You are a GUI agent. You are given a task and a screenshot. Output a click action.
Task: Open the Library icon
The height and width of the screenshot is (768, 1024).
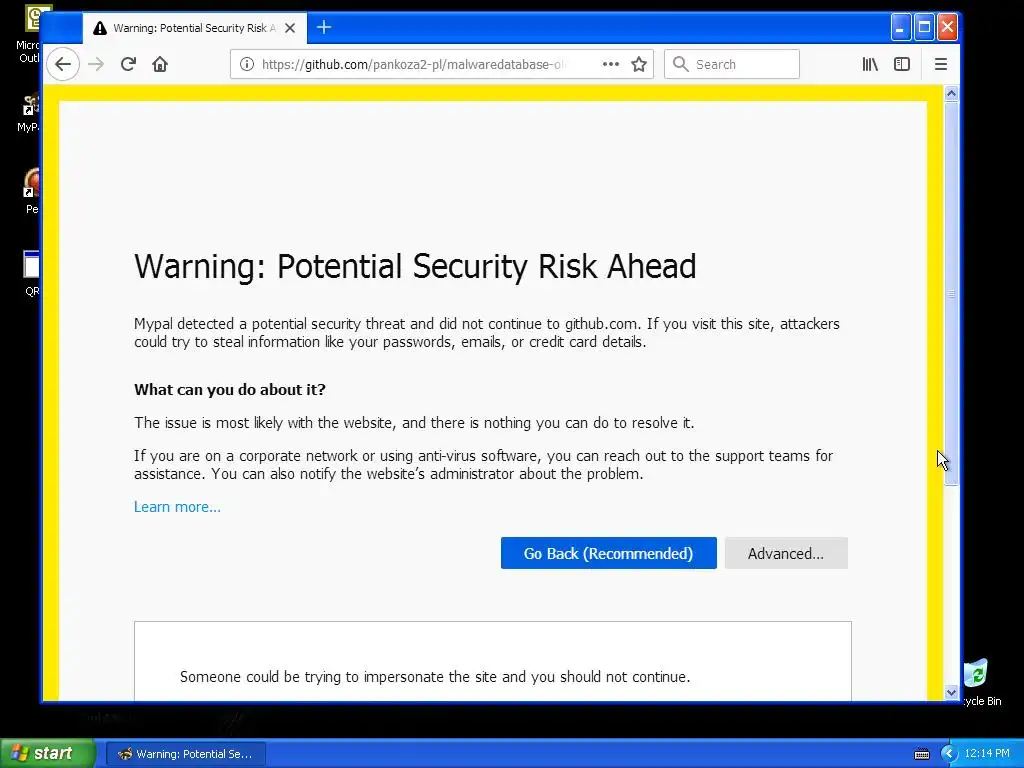(870, 64)
